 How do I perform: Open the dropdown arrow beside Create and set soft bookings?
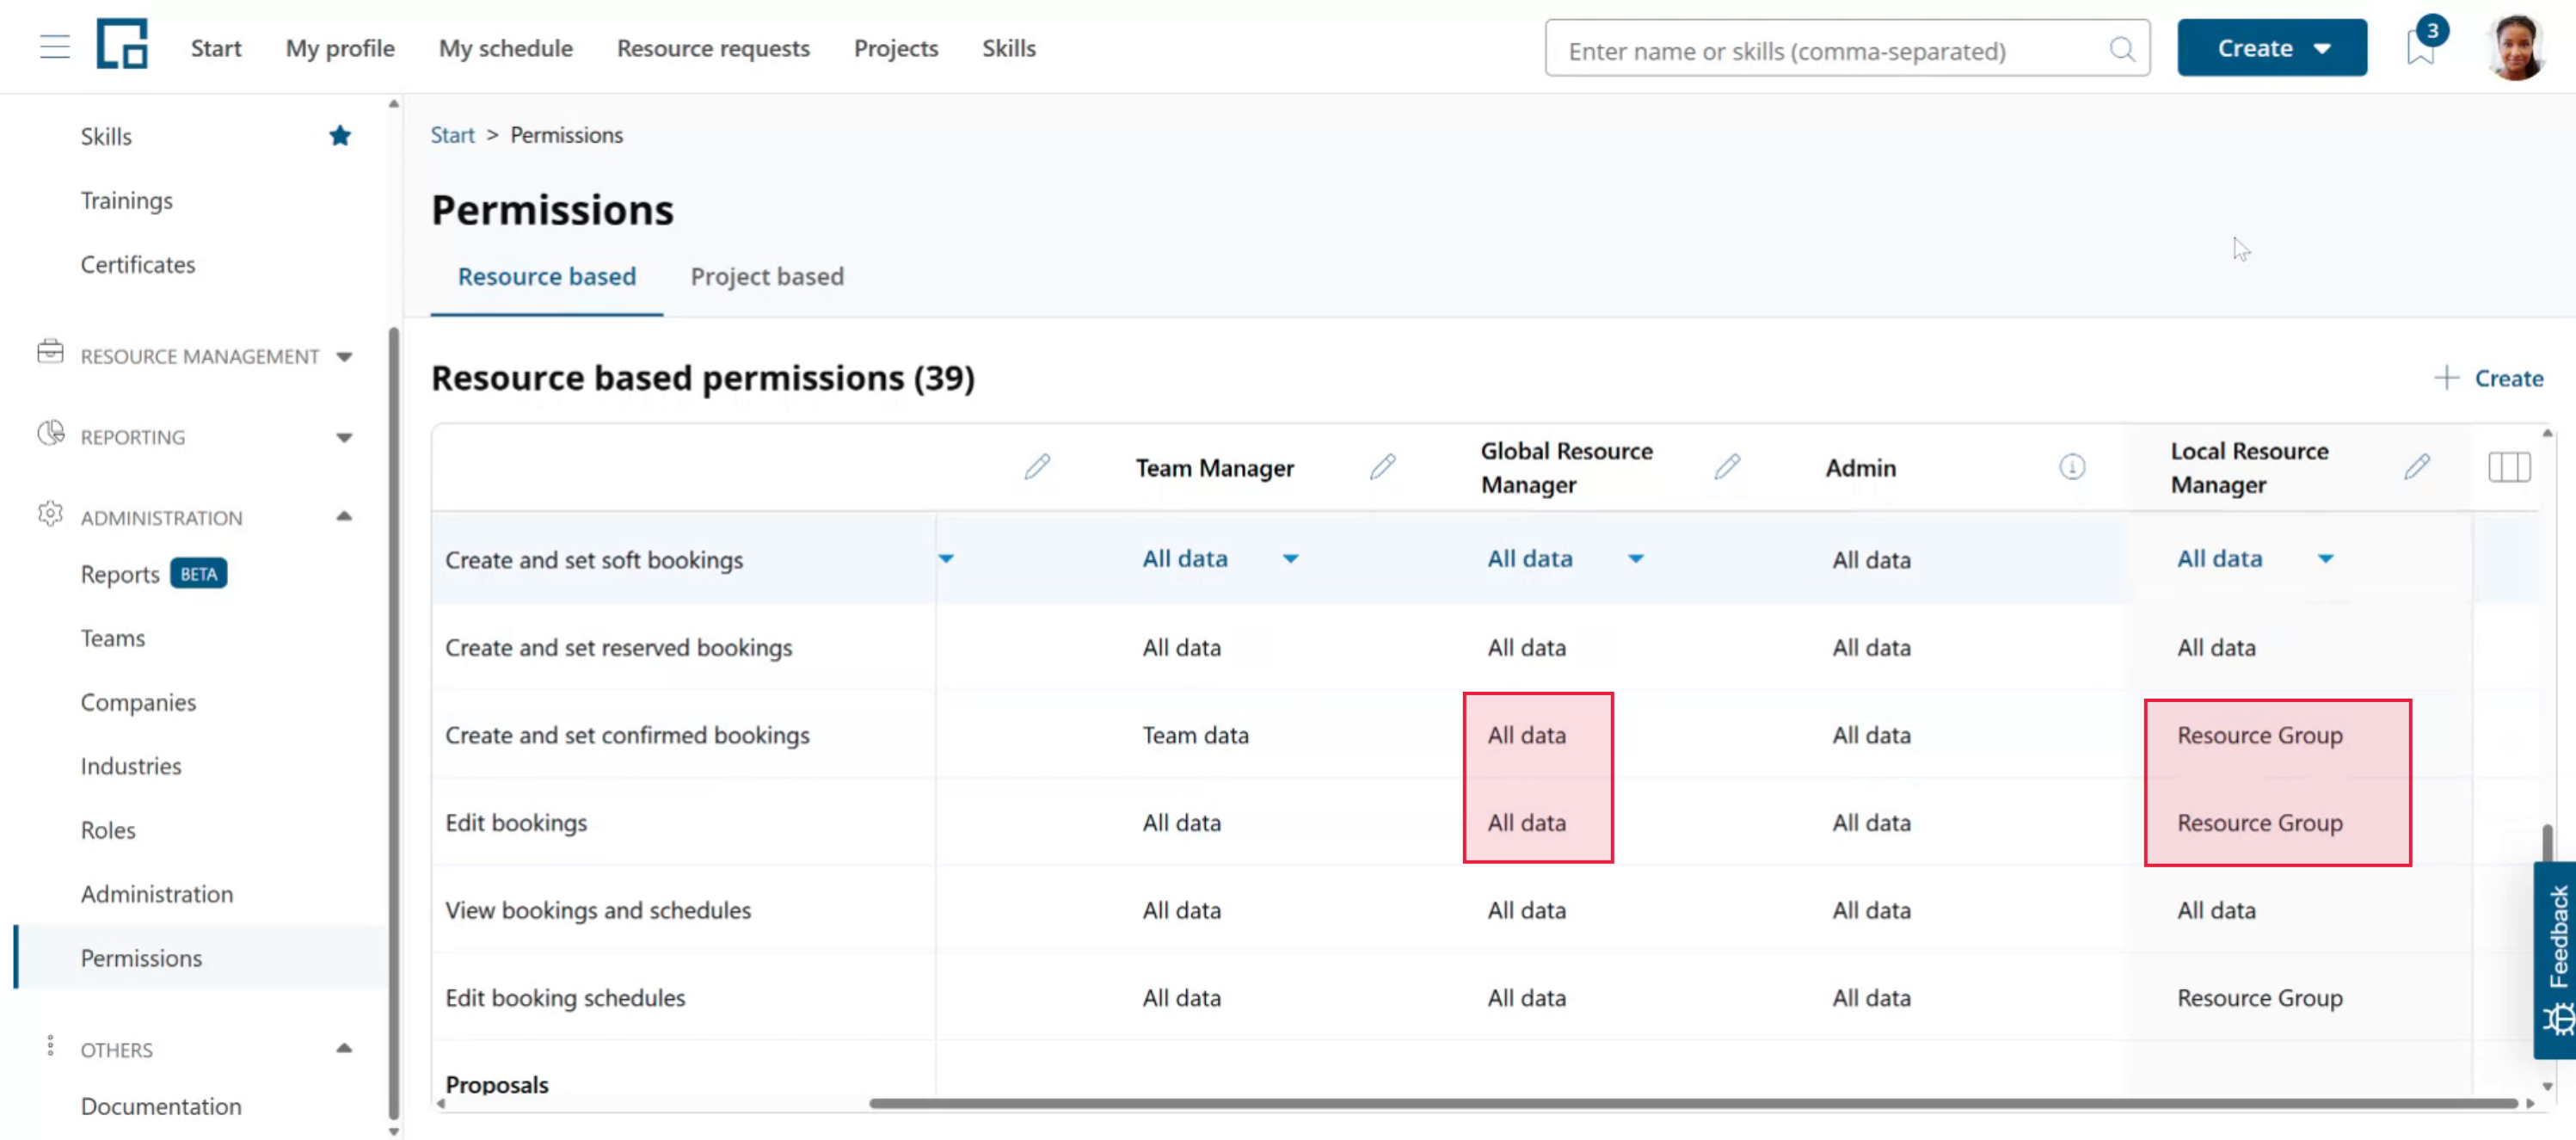pyautogui.click(x=946, y=559)
